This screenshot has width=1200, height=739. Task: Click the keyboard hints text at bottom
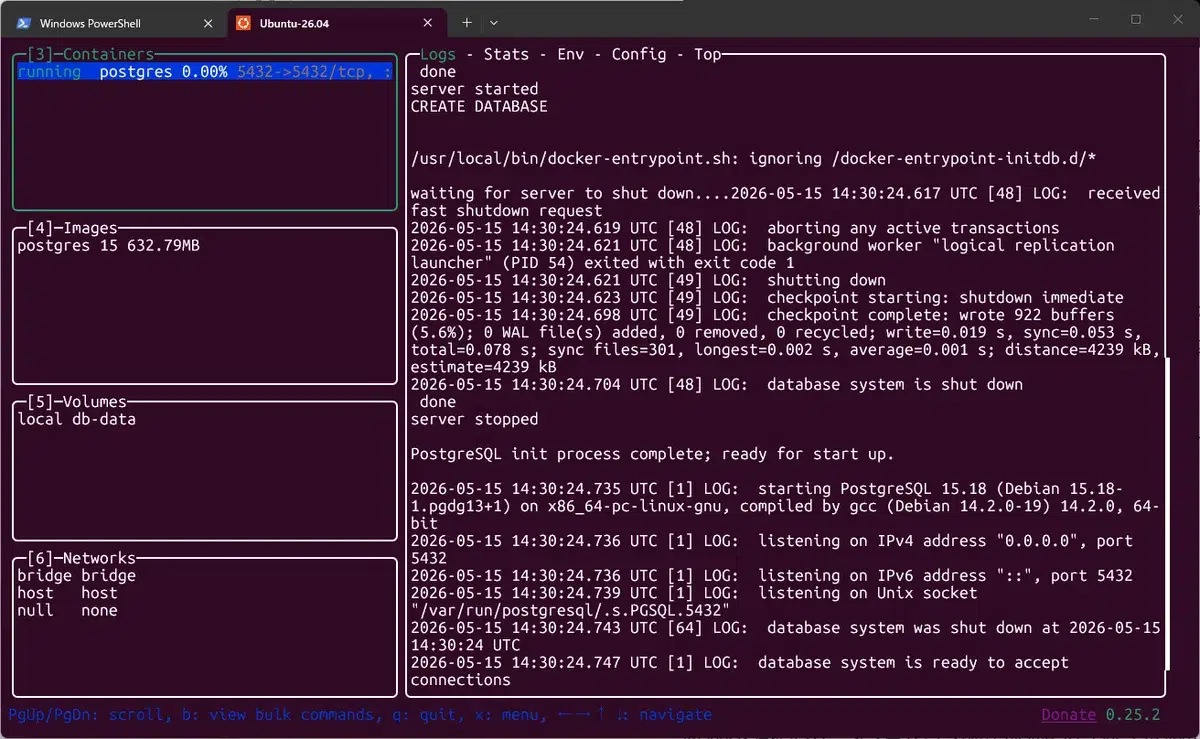tap(360, 715)
